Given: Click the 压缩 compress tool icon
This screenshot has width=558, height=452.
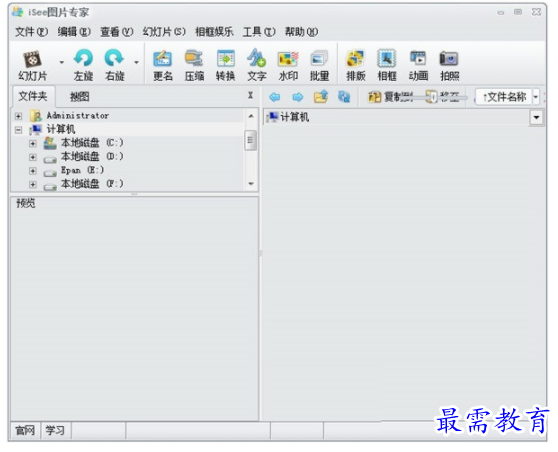Looking at the screenshot, I should click(194, 65).
